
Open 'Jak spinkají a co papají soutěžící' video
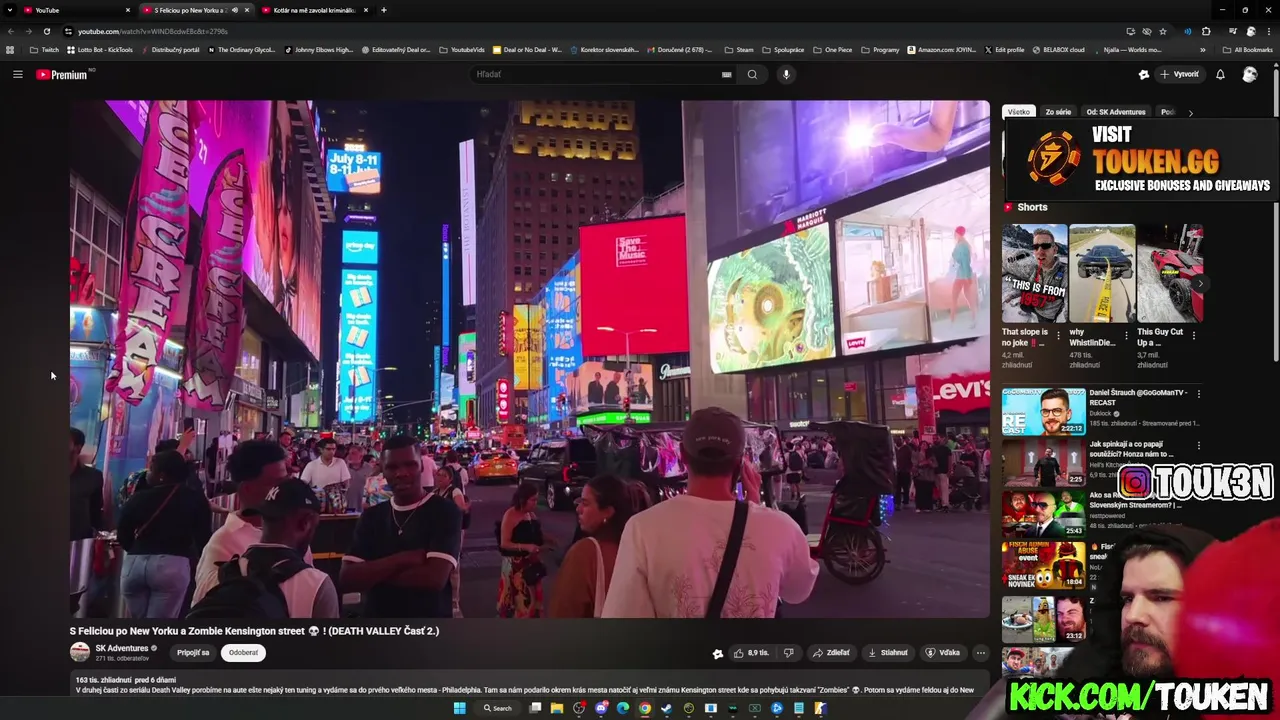[x=1043, y=463]
